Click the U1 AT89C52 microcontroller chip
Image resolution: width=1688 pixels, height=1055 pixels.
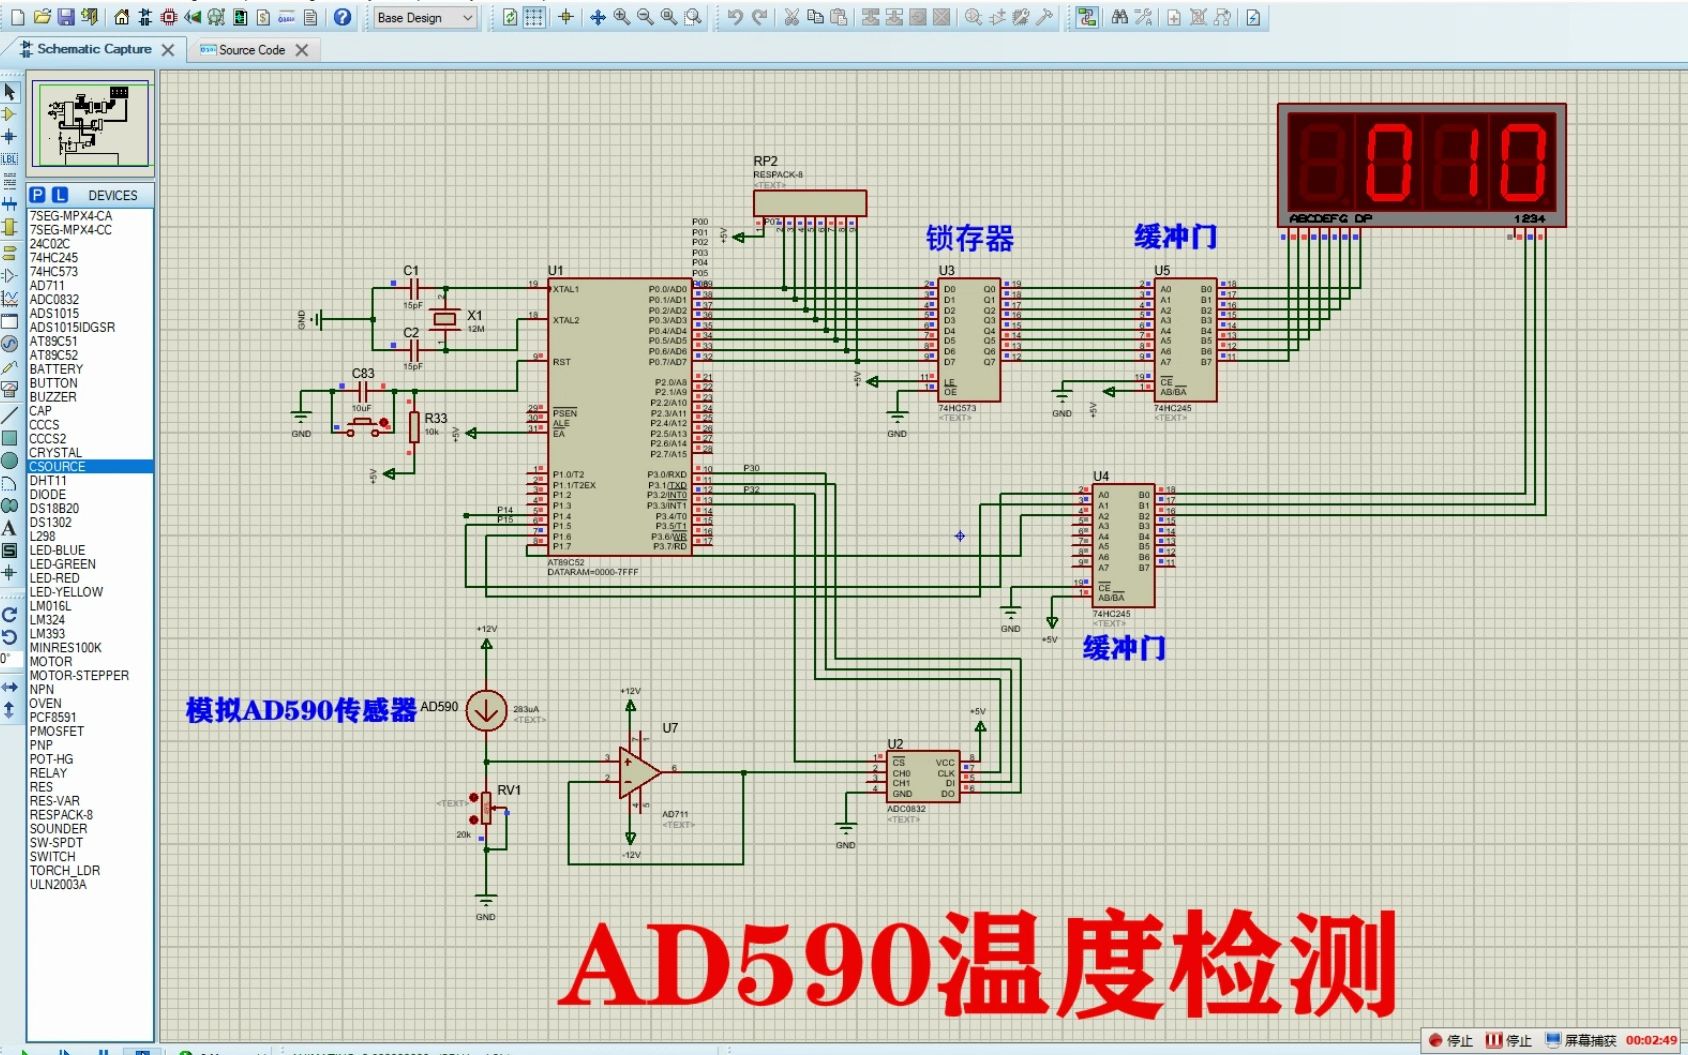click(619, 417)
